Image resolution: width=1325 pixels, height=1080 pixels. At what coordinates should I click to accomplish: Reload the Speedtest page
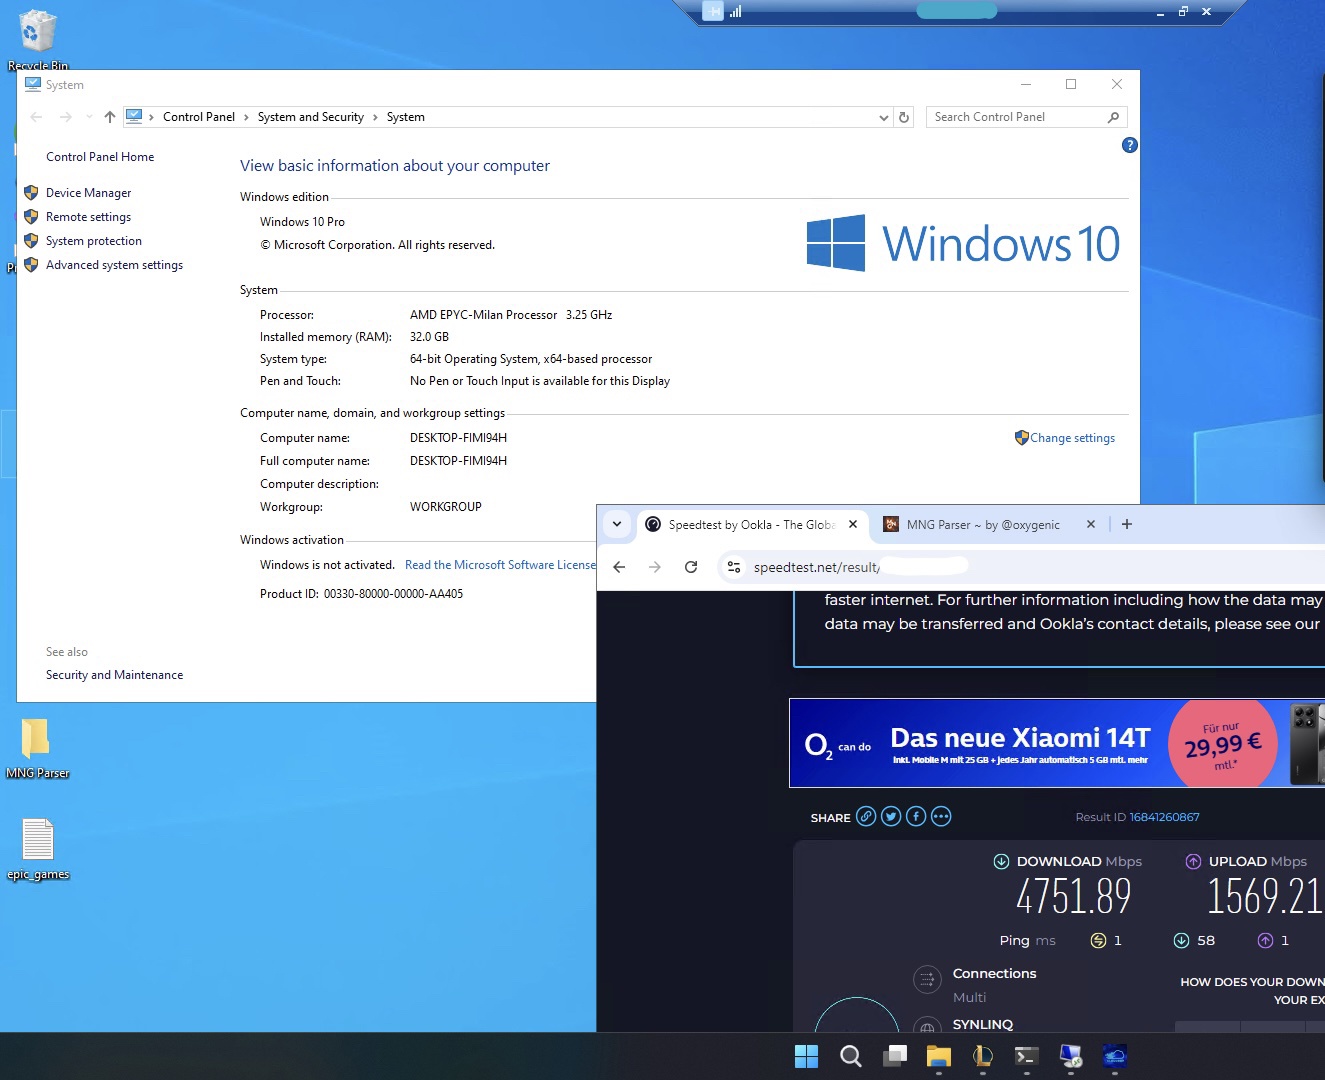pyautogui.click(x=691, y=567)
